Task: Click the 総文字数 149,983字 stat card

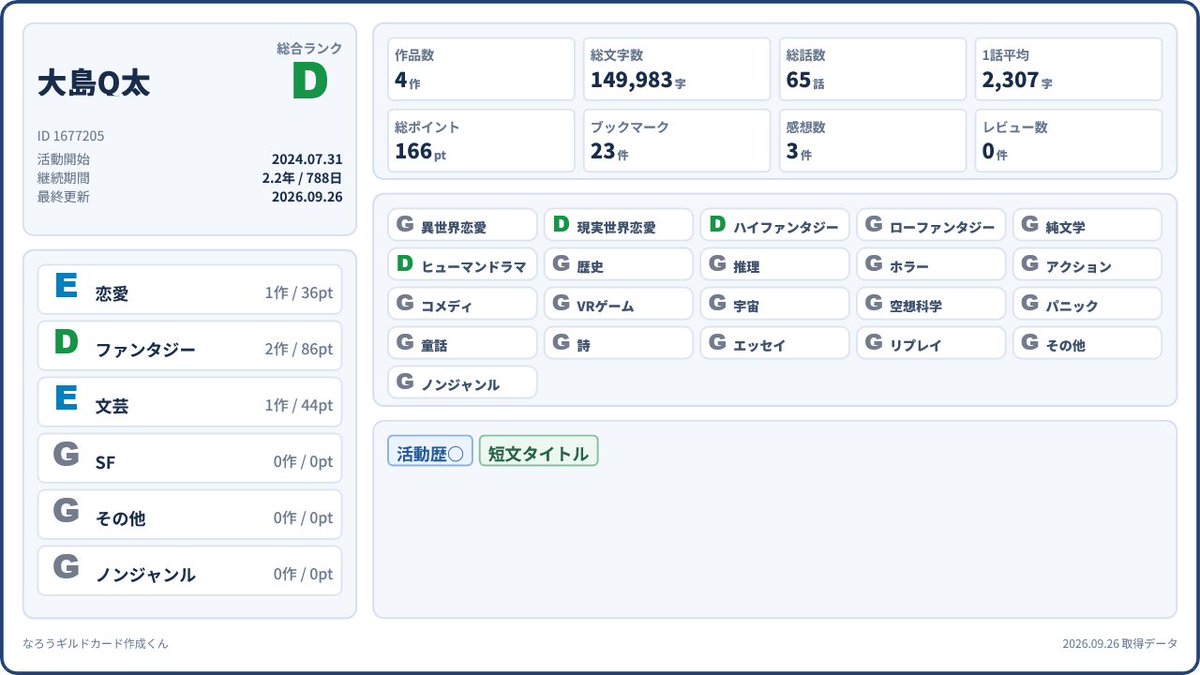Action: tap(677, 69)
